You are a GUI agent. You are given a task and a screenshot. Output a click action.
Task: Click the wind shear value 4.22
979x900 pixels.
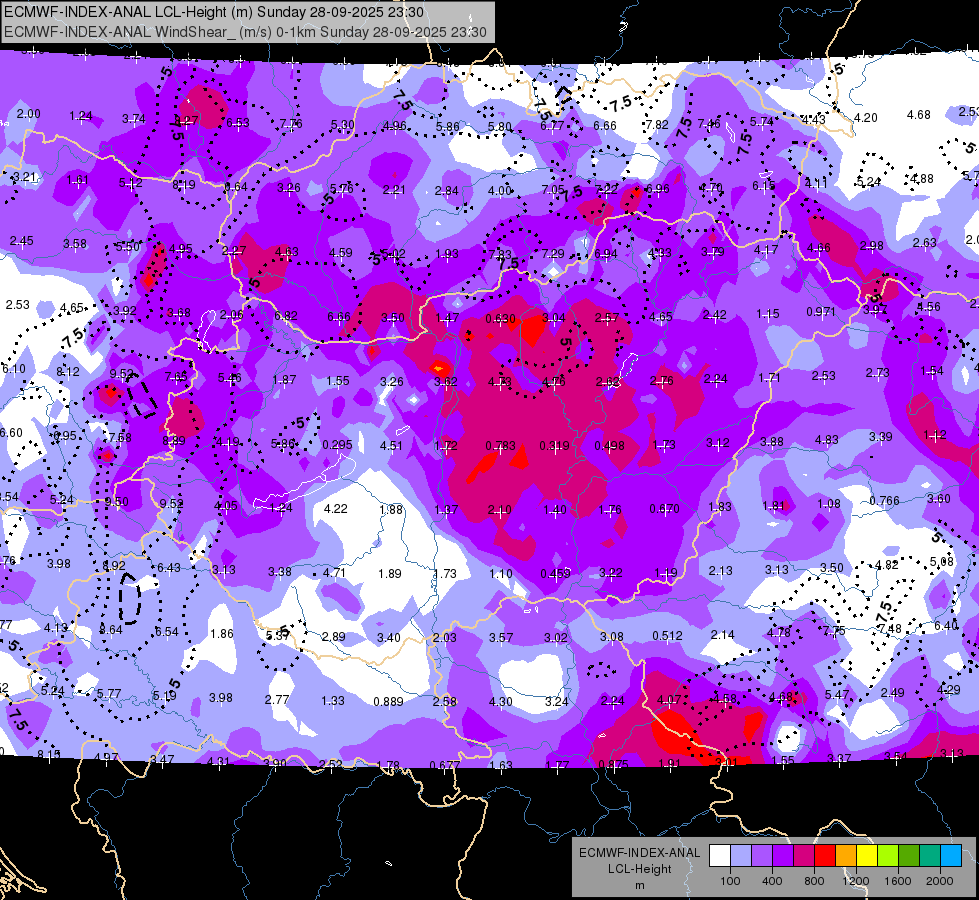coord(335,508)
